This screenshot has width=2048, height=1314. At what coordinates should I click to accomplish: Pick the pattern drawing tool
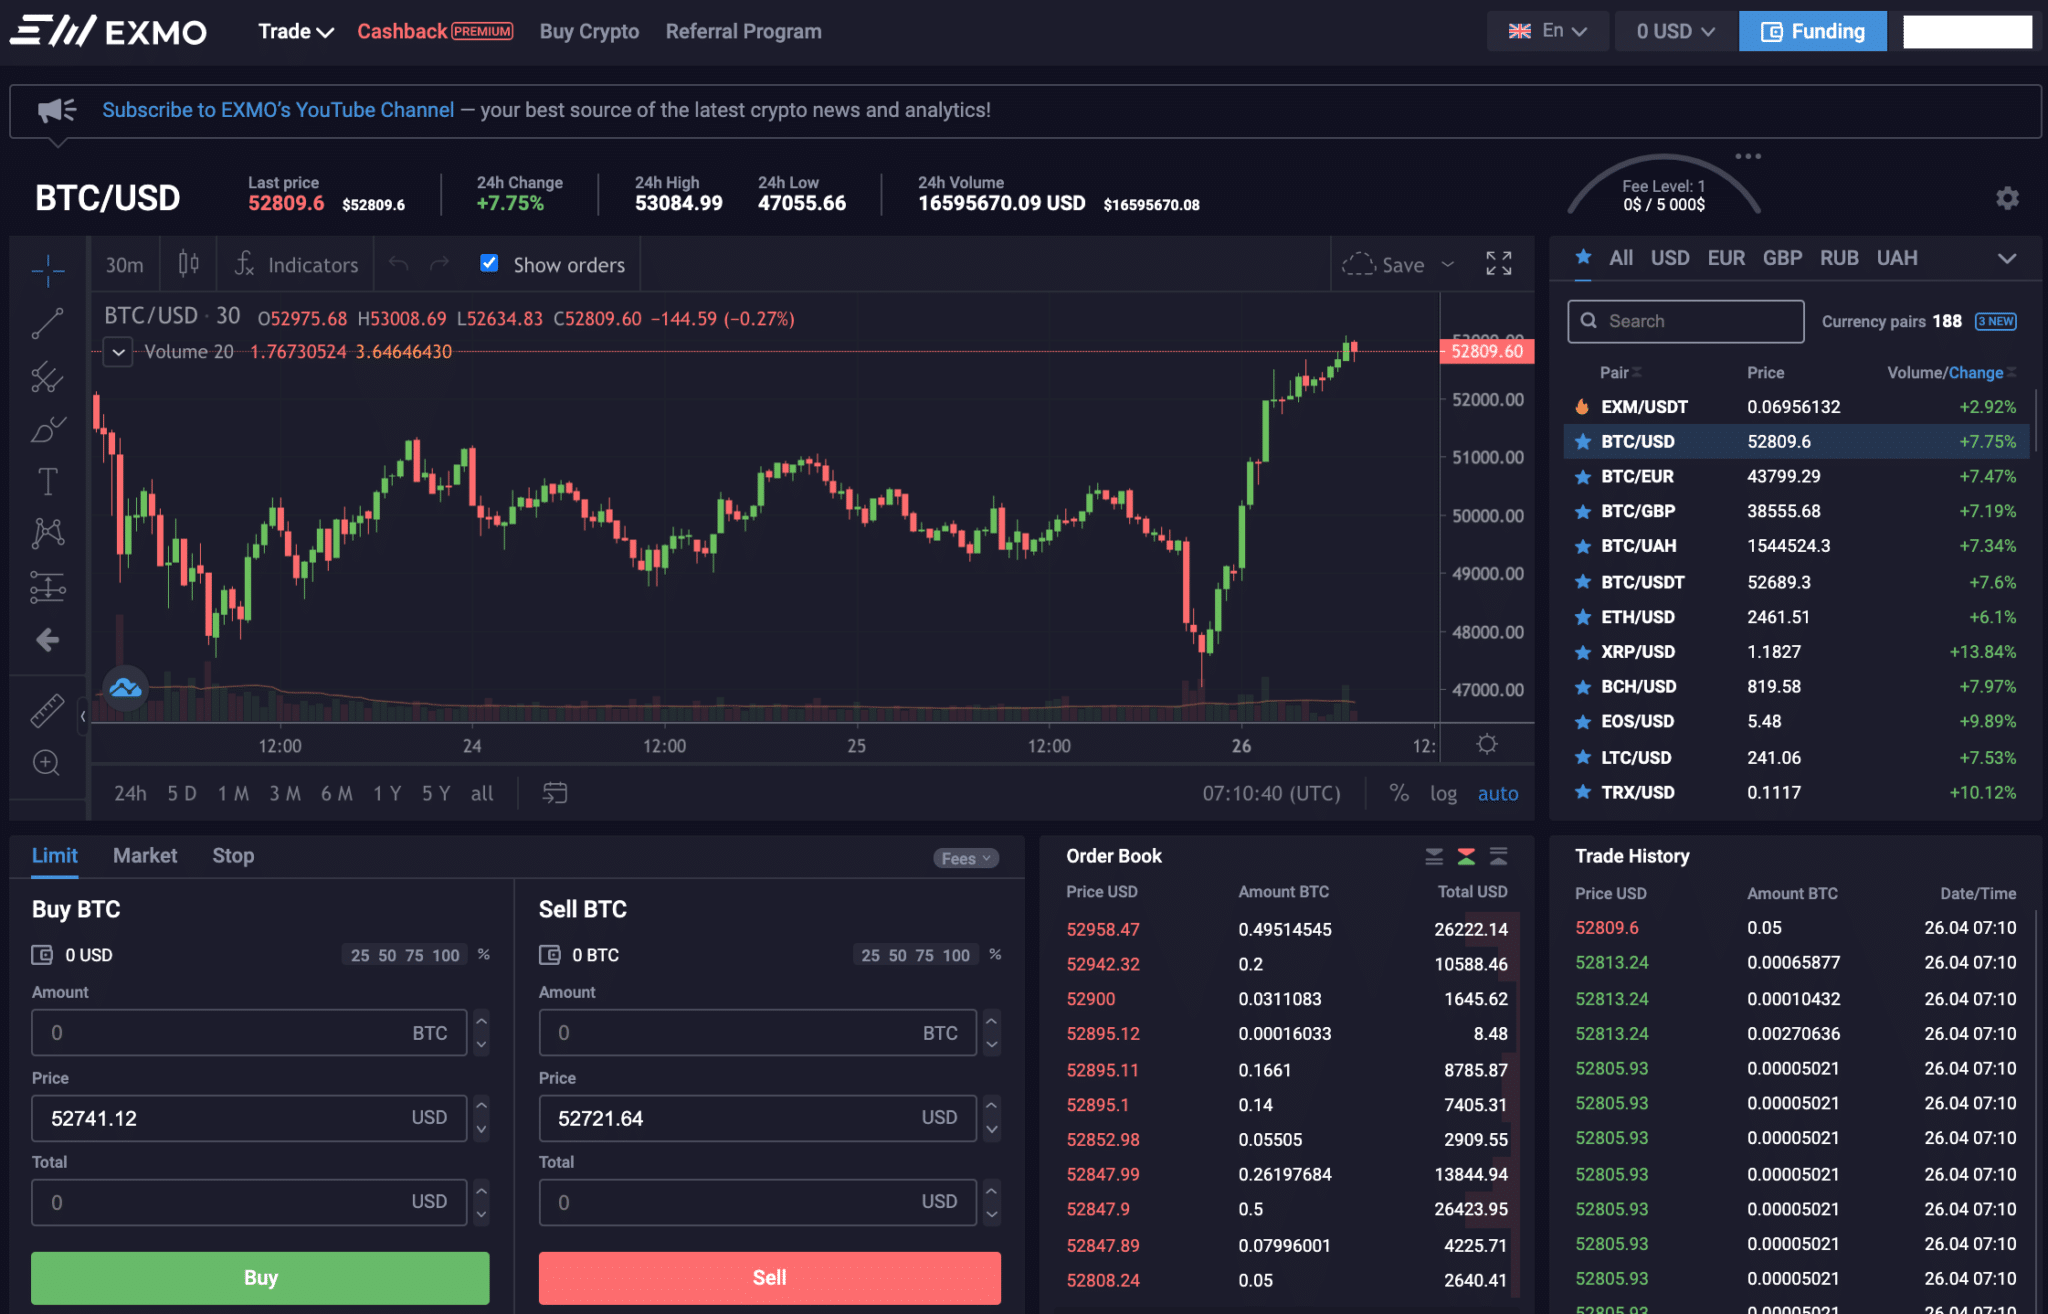47,533
